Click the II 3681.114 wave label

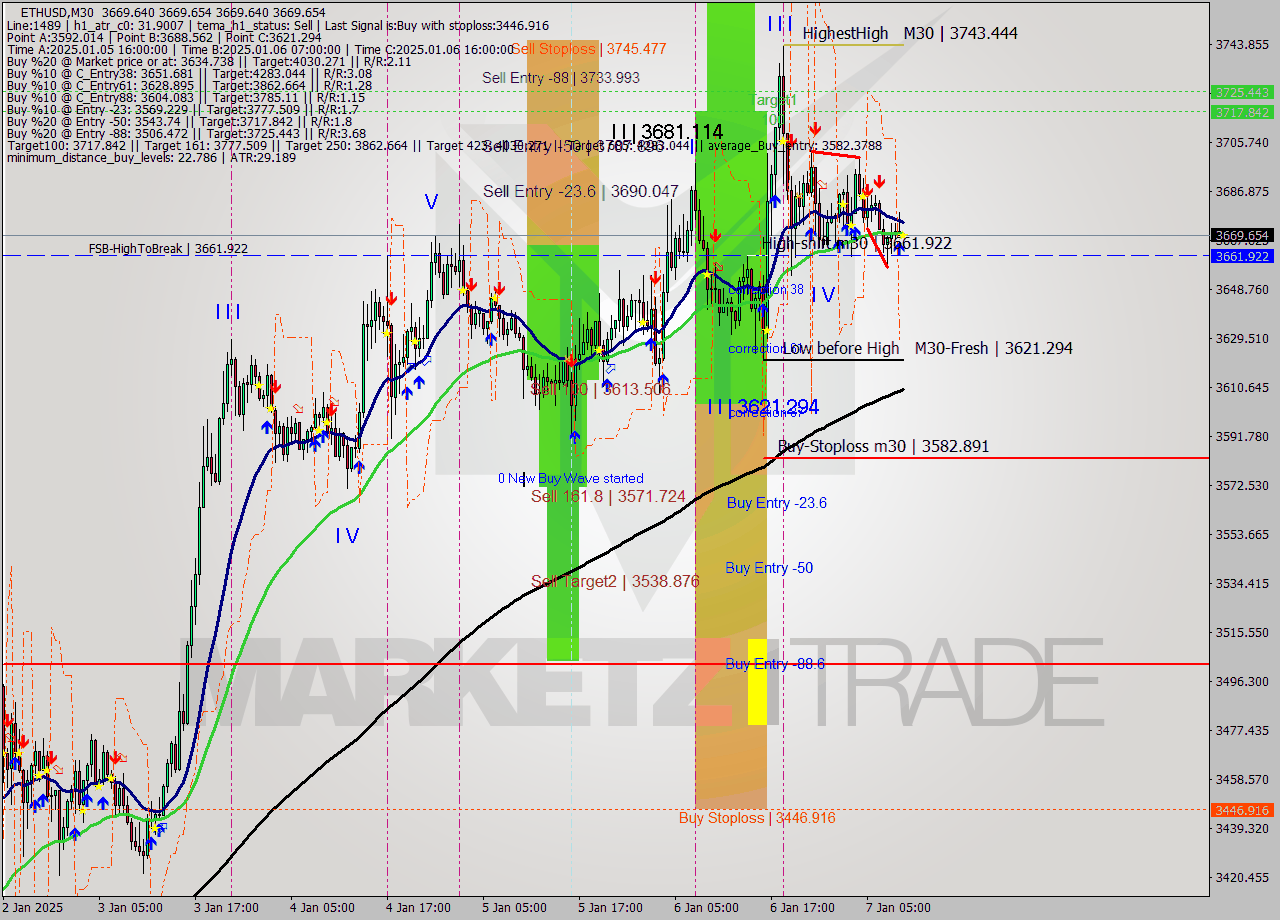668,132
